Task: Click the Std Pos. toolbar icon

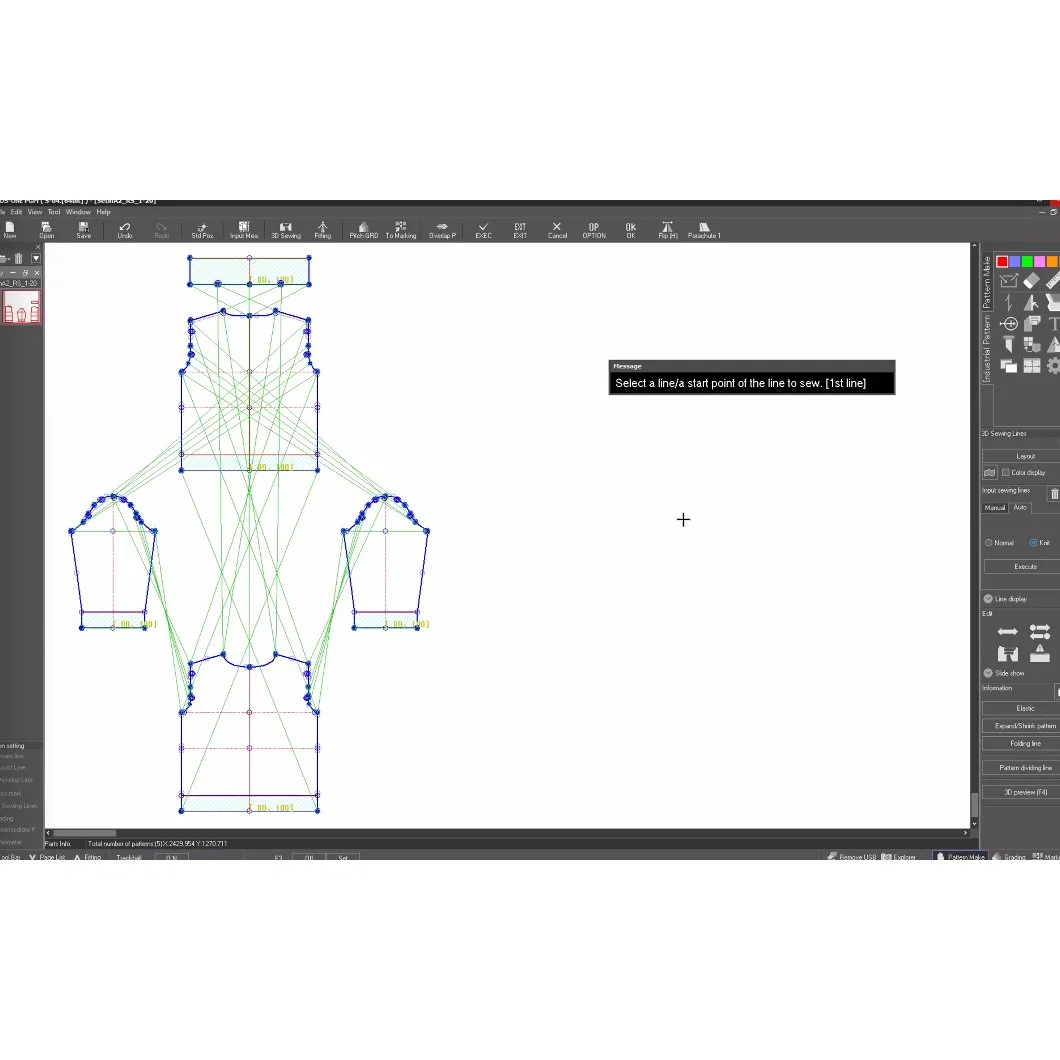Action: pos(202,230)
